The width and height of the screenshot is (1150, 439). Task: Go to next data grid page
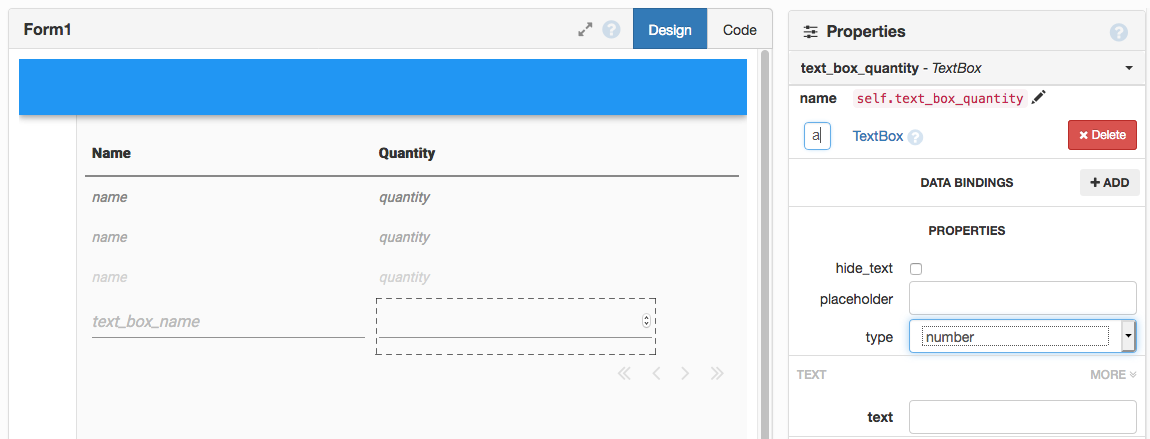pos(685,374)
